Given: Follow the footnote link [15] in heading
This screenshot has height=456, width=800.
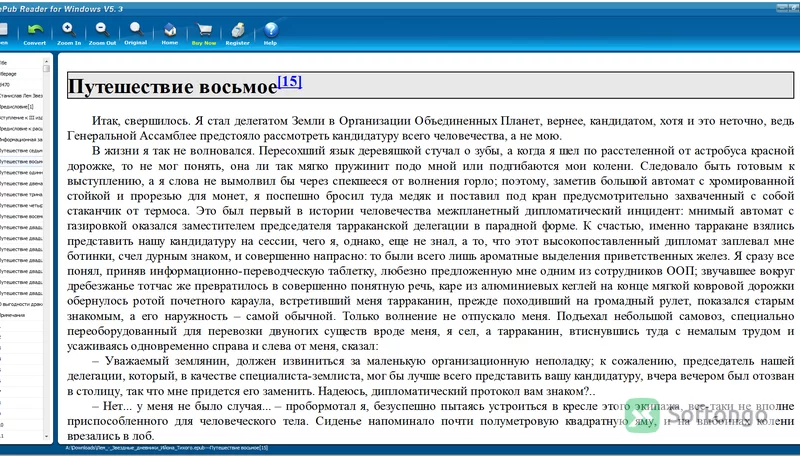Looking at the screenshot, I should click(290, 82).
